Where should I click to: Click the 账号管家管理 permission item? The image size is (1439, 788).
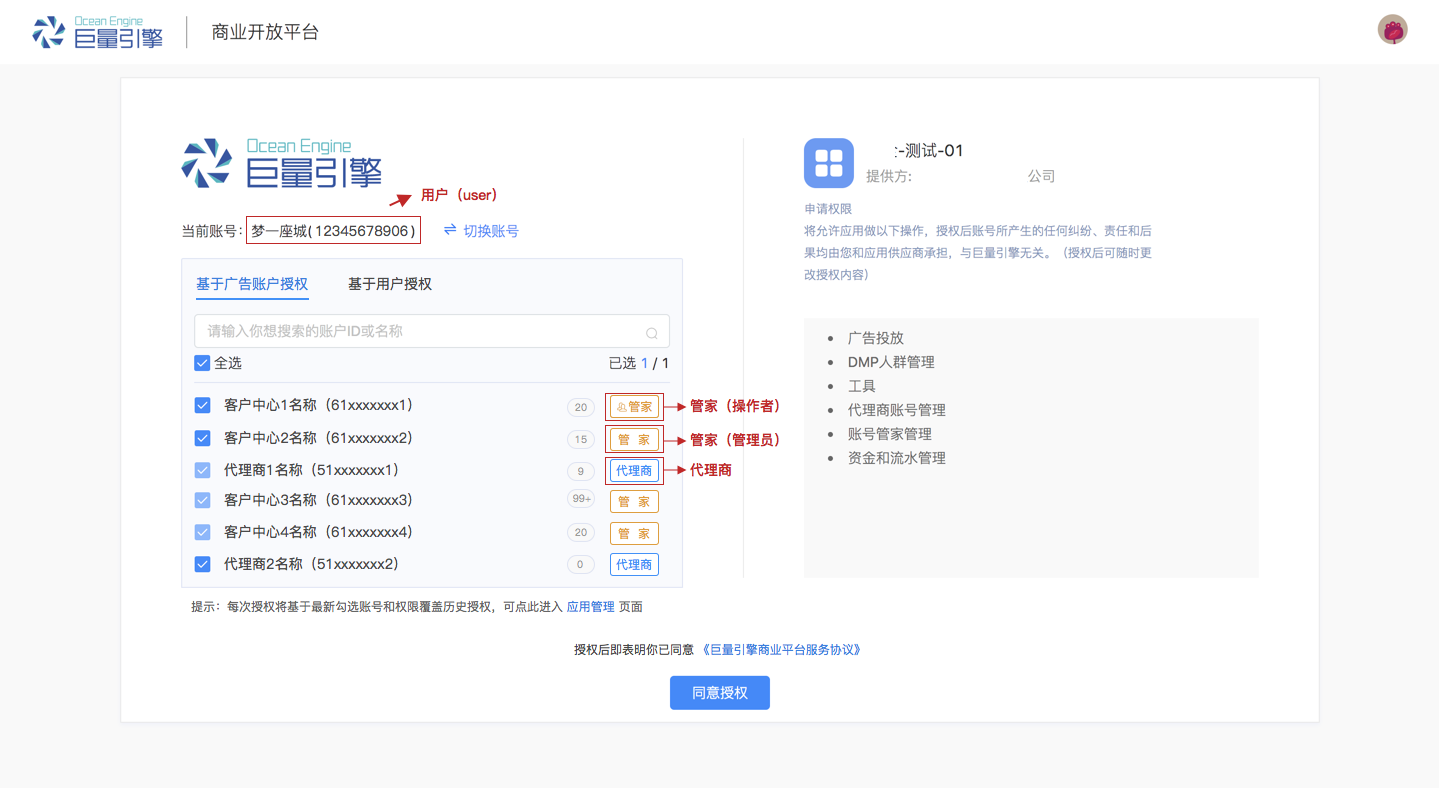click(890, 434)
